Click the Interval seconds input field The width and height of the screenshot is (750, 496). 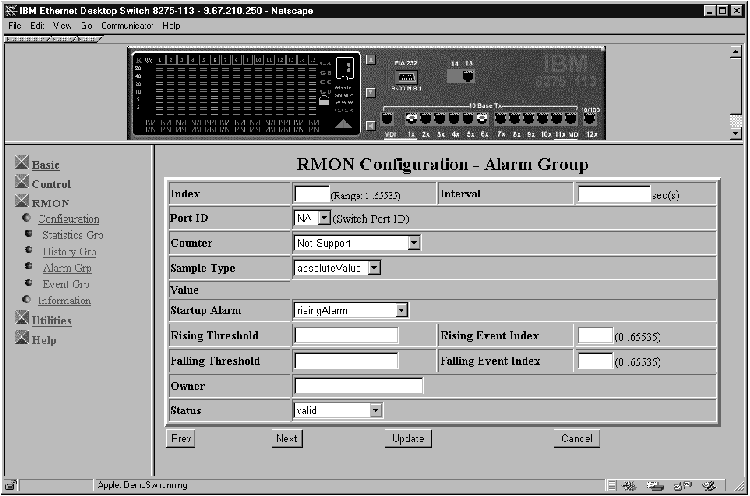[613, 195]
